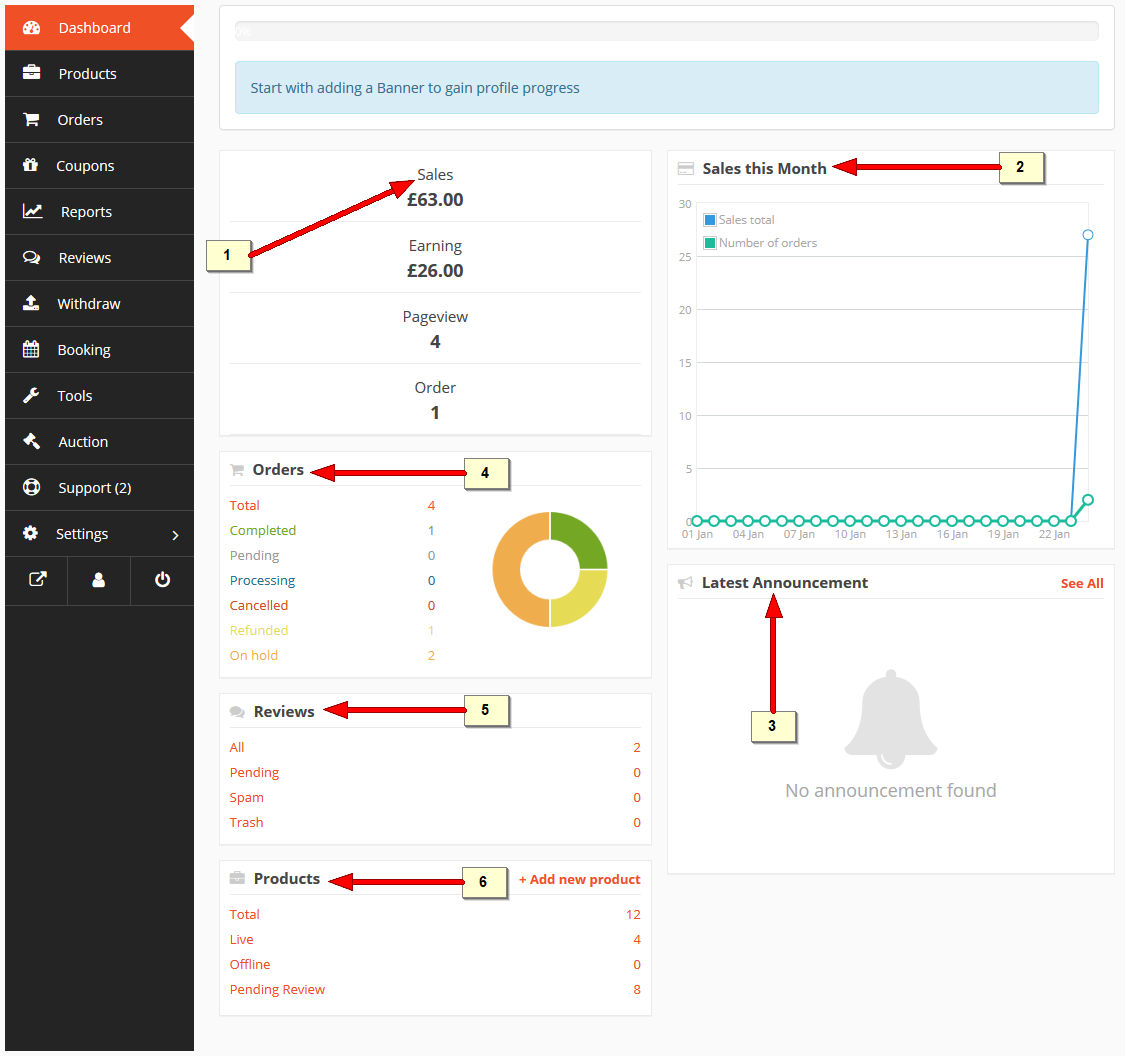Open the Coupons menu item

99,165
